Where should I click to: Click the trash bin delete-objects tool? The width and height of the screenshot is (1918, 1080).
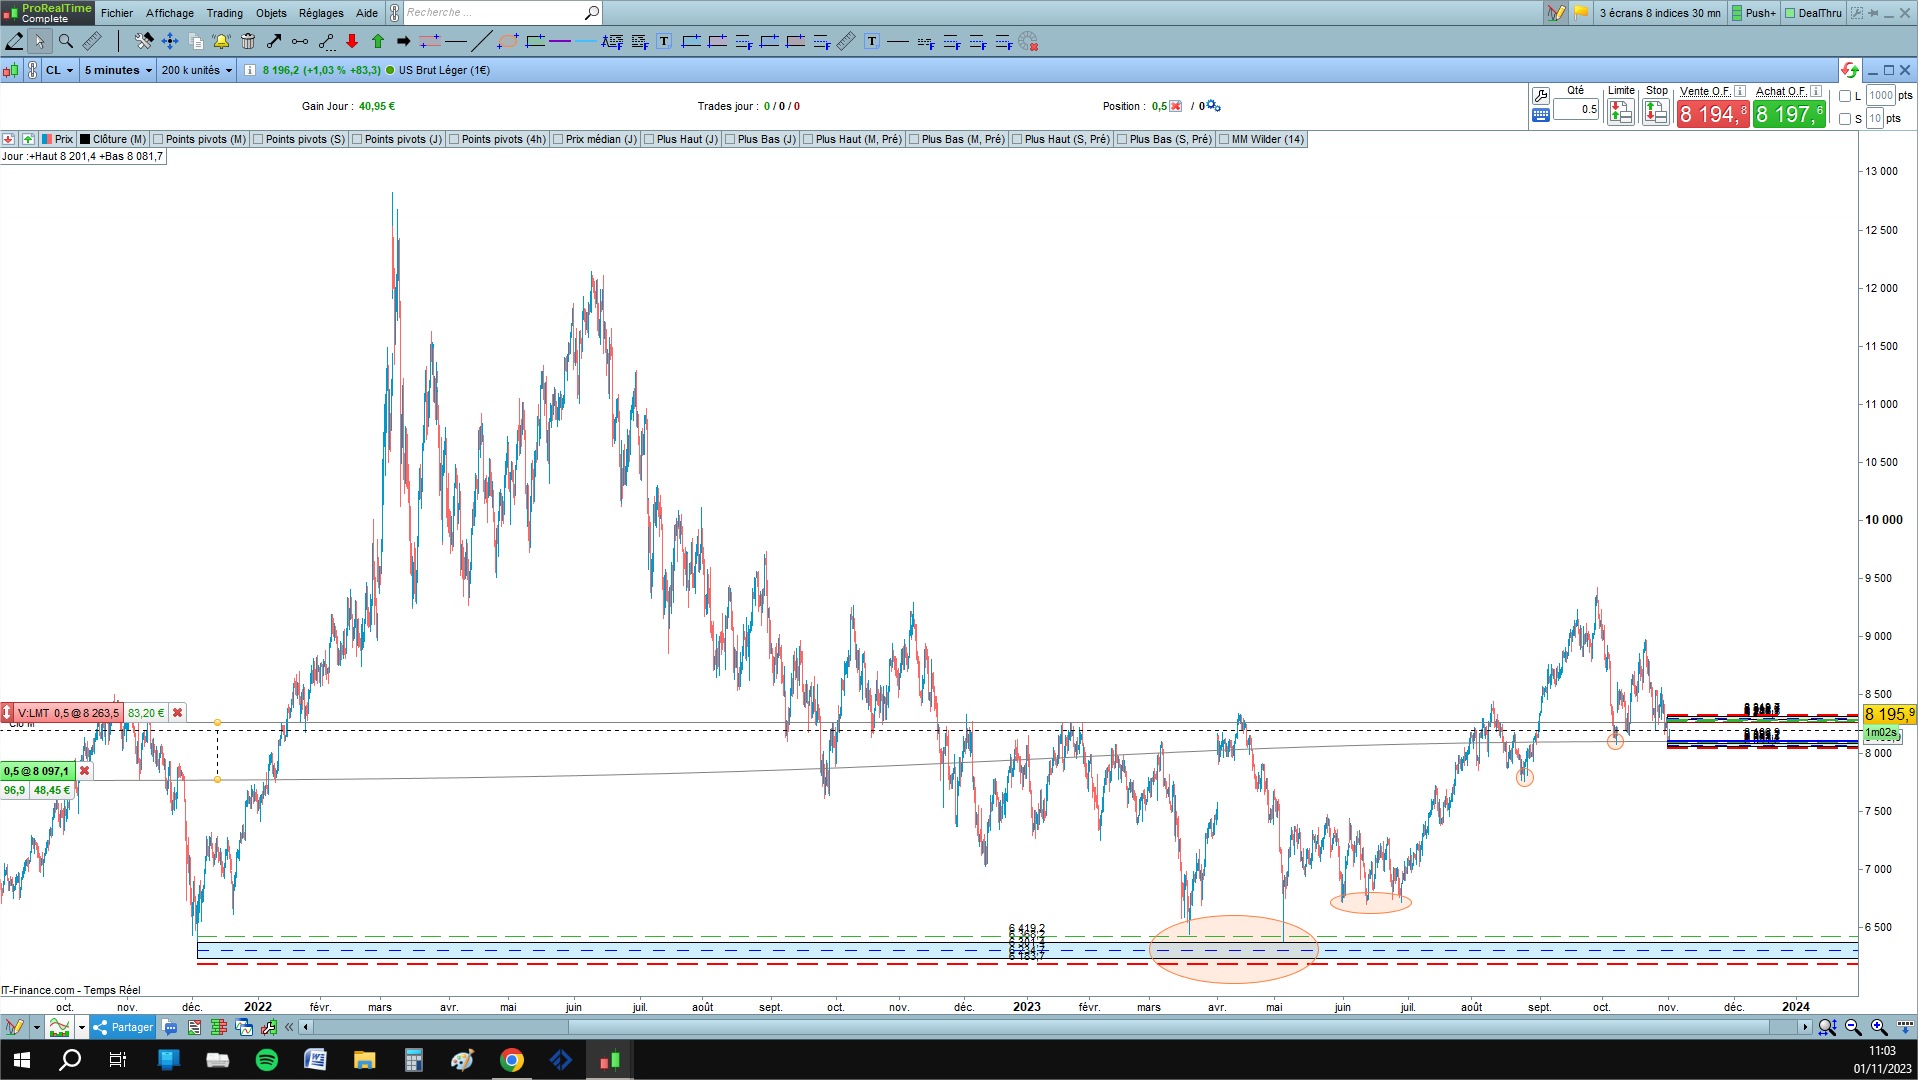click(x=248, y=41)
